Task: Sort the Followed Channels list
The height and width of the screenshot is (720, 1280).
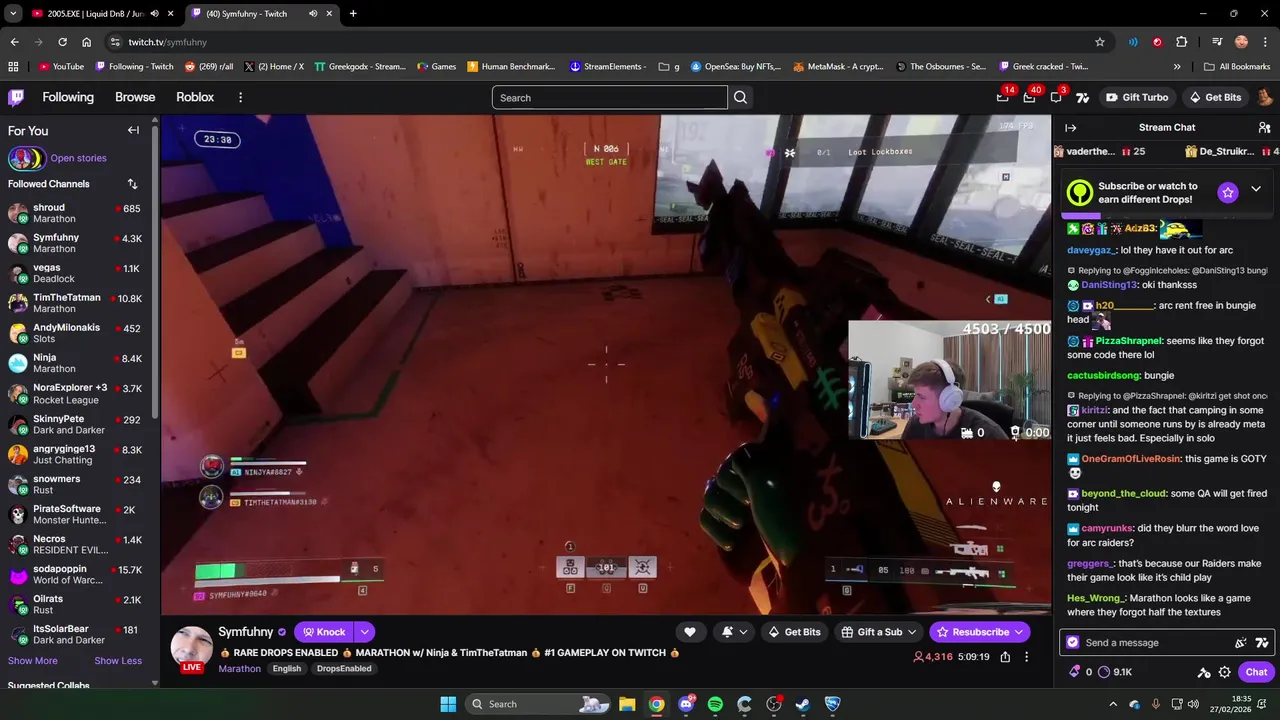Action: (132, 184)
